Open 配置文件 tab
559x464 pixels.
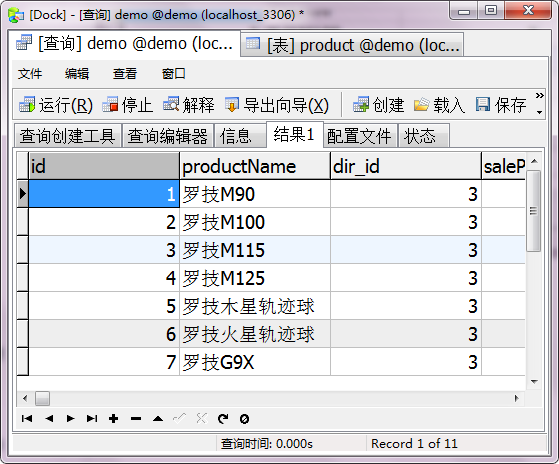(x=360, y=136)
